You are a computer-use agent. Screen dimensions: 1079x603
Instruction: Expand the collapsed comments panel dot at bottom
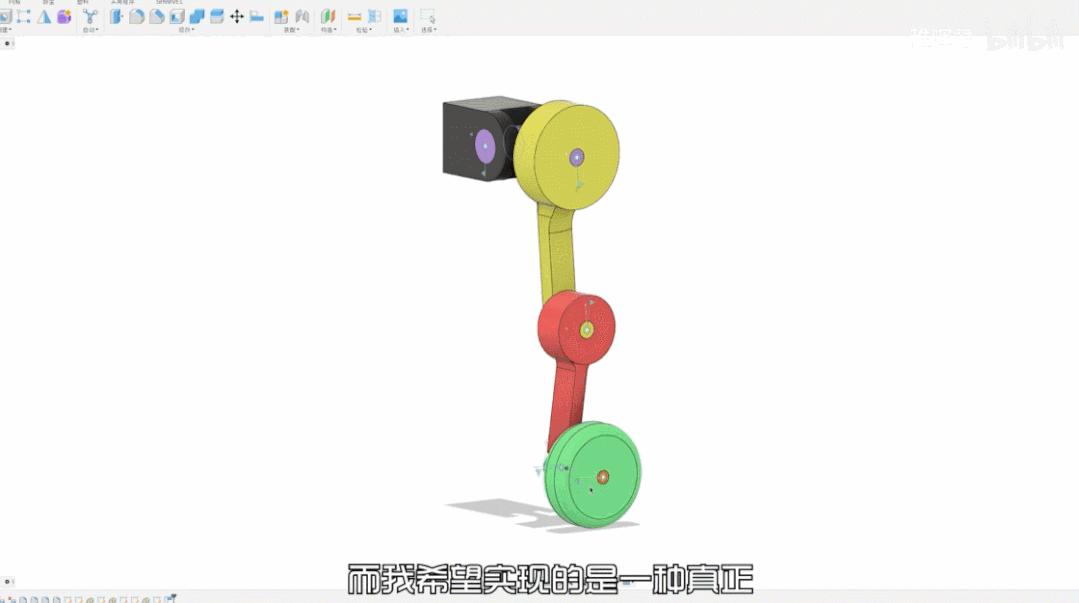point(7,582)
